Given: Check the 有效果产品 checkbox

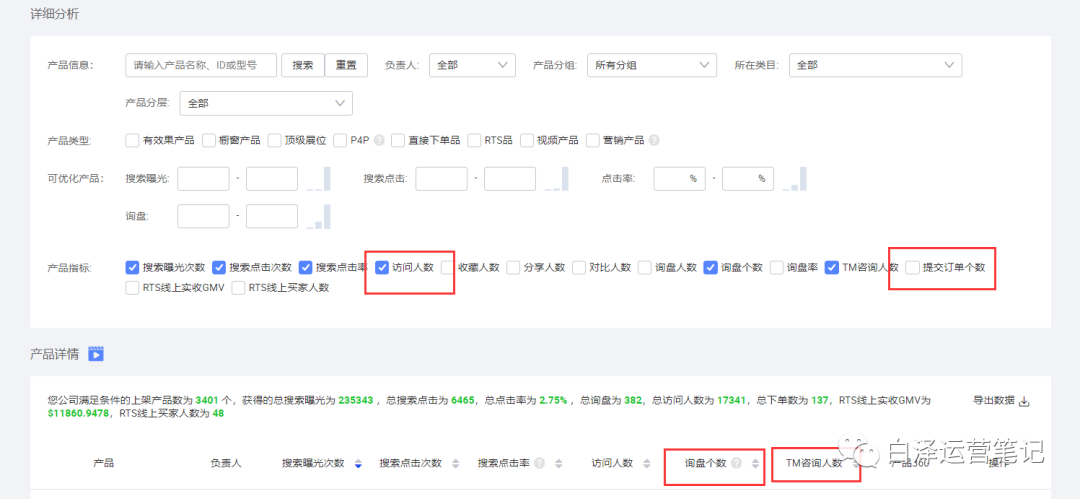Looking at the screenshot, I should [x=132, y=140].
